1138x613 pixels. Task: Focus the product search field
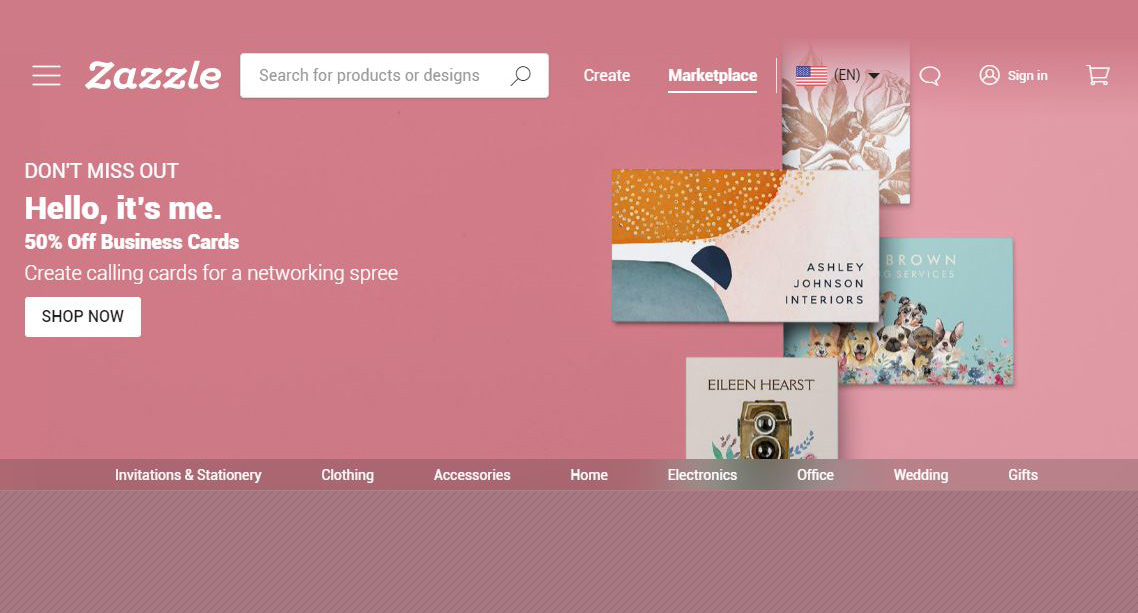click(x=394, y=75)
